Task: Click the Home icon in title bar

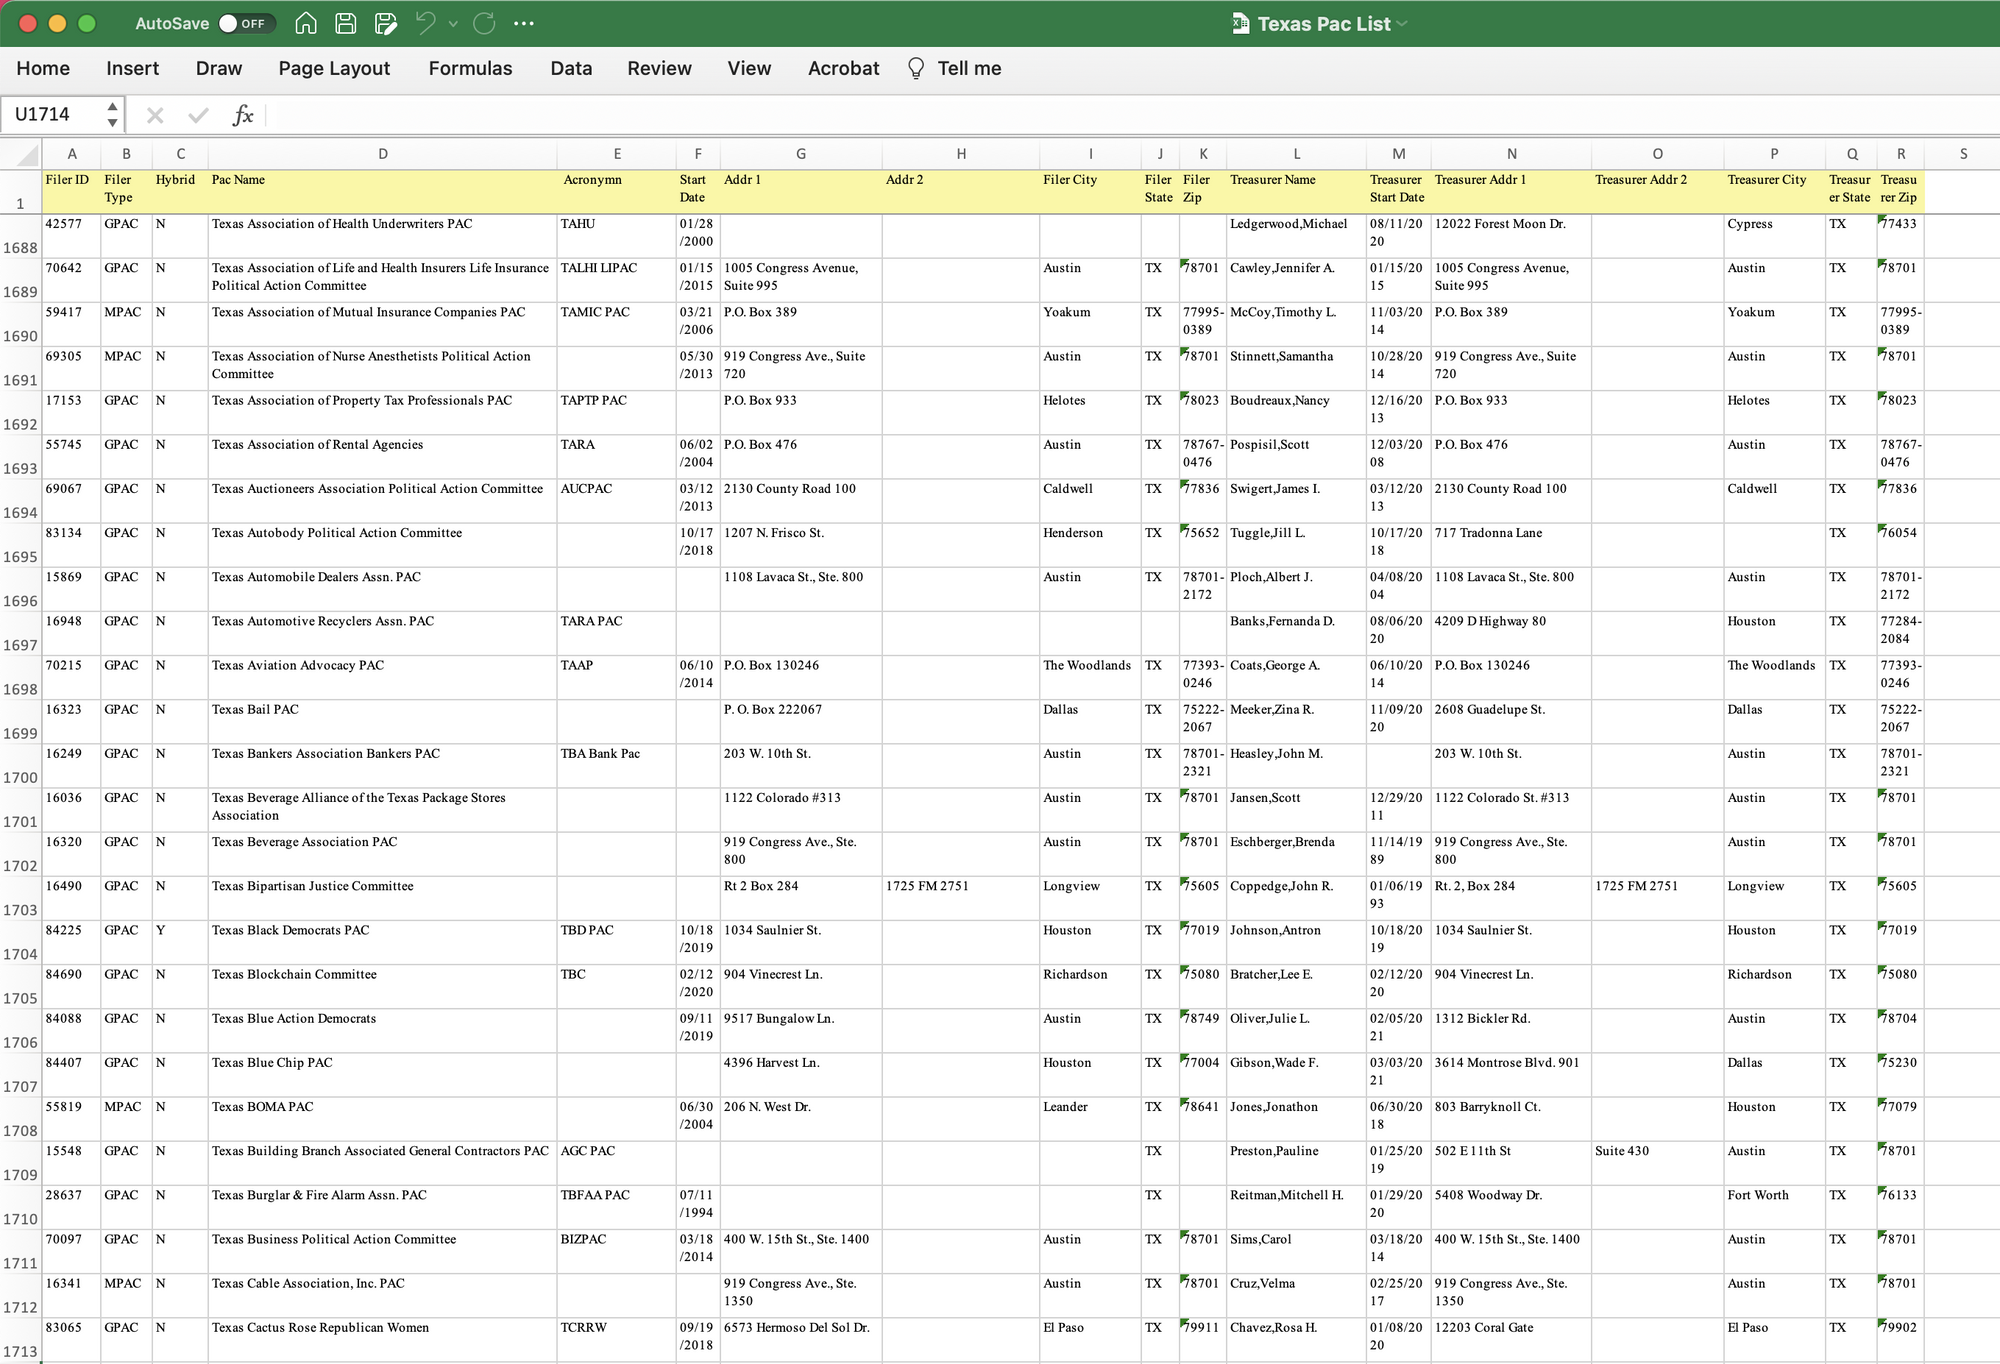Action: 306,23
